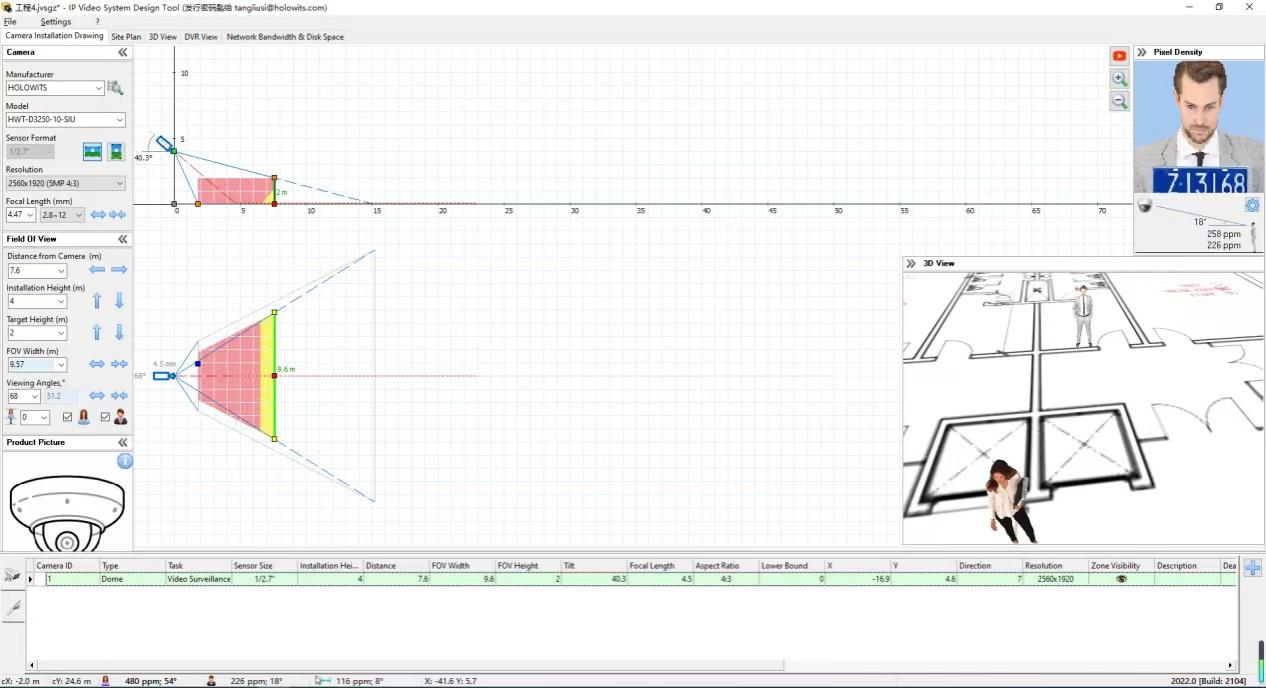Viewport: 1266px width, 688px height.
Task: Open the Resolution dropdown
Action: pyautogui.click(x=120, y=183)
